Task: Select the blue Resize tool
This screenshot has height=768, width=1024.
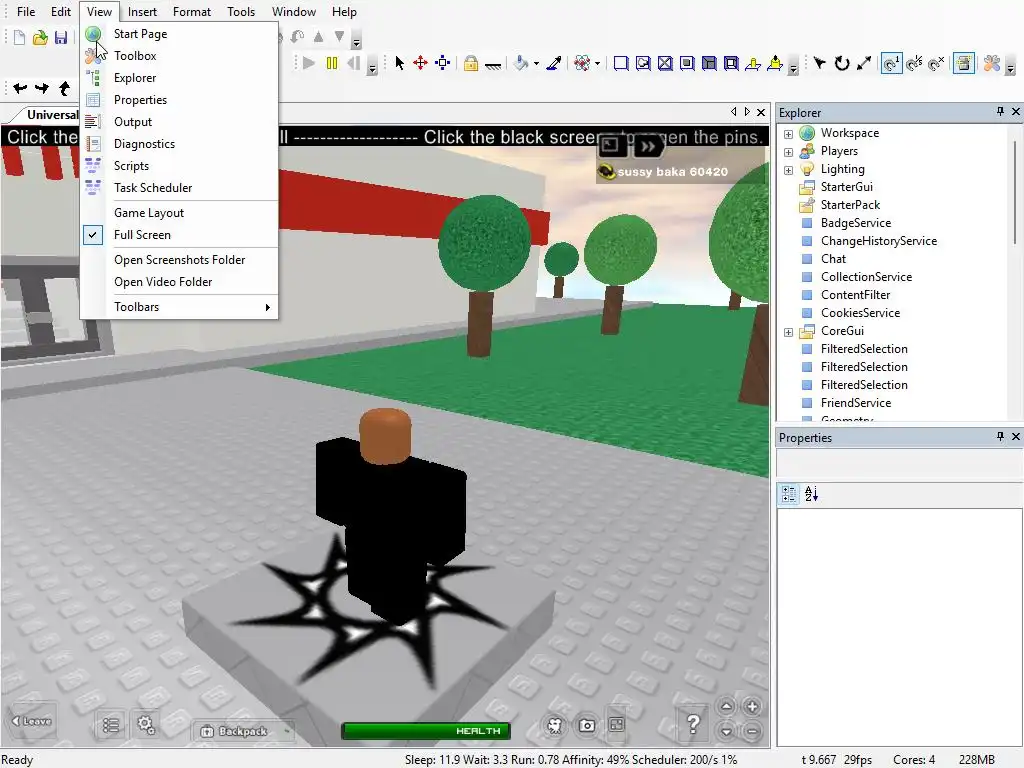Action: pos(443,63)
